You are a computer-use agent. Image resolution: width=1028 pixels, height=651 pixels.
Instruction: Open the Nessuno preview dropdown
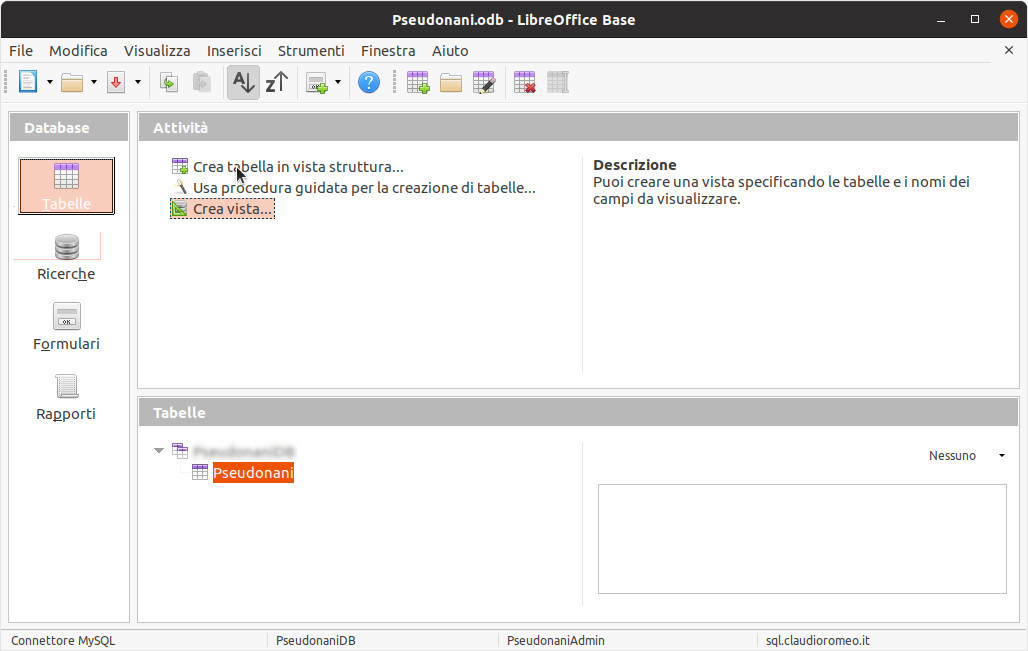[966, 456]
